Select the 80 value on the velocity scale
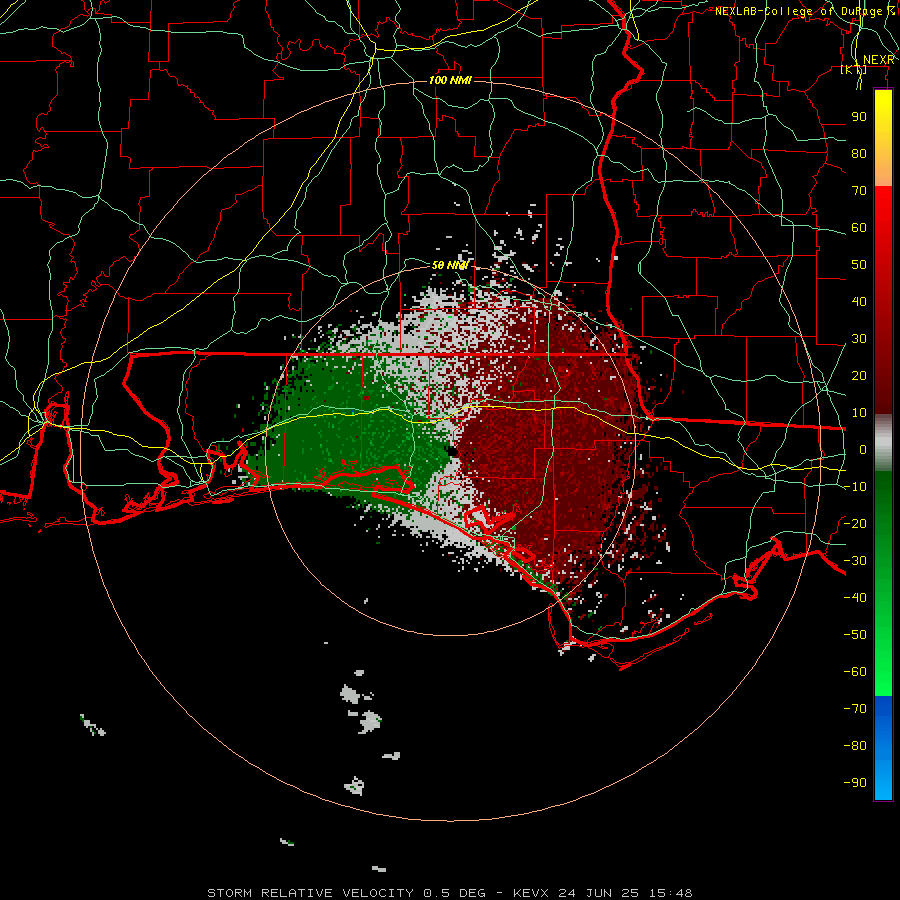The width and height of the screenshot is (900, 900). pyautogui.click(x=859, y=153)
